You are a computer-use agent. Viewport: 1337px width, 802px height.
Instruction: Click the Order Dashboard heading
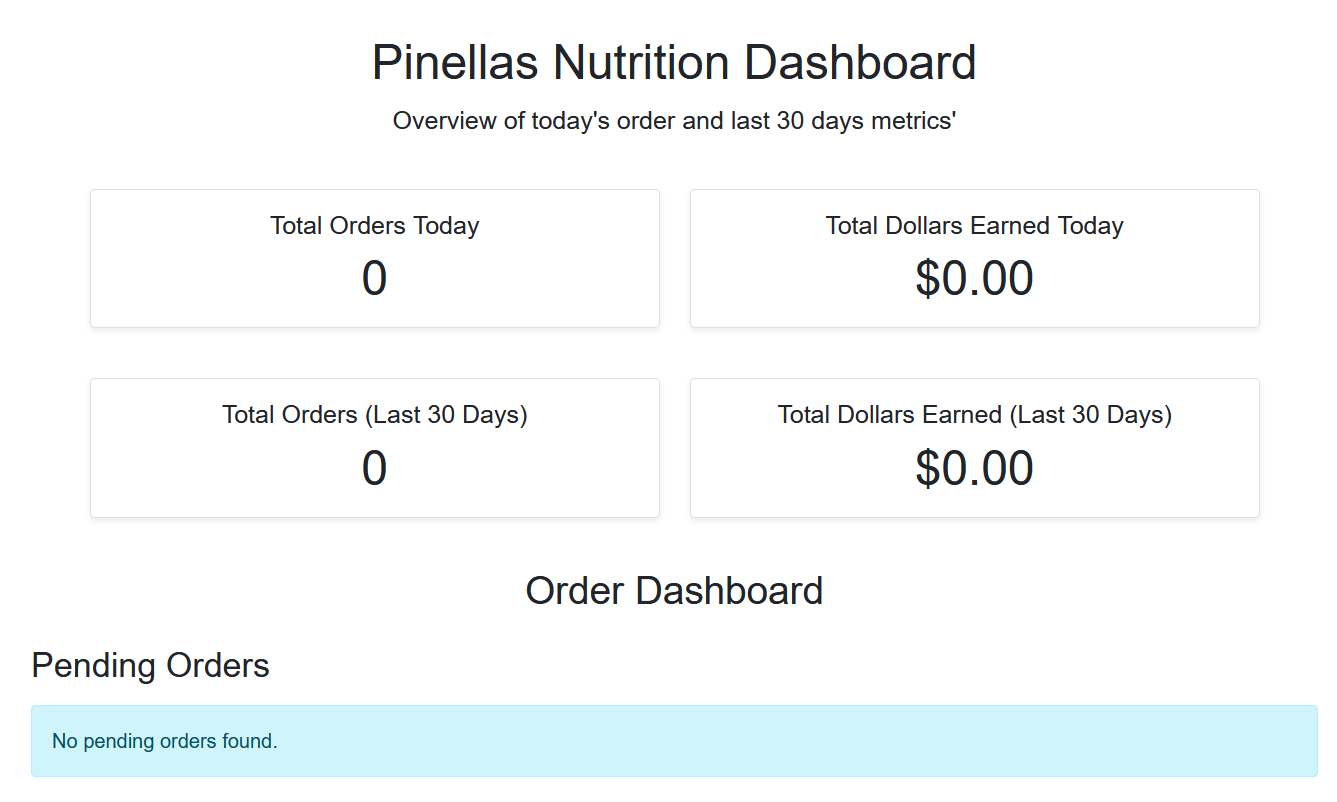[x=675, y=590]
